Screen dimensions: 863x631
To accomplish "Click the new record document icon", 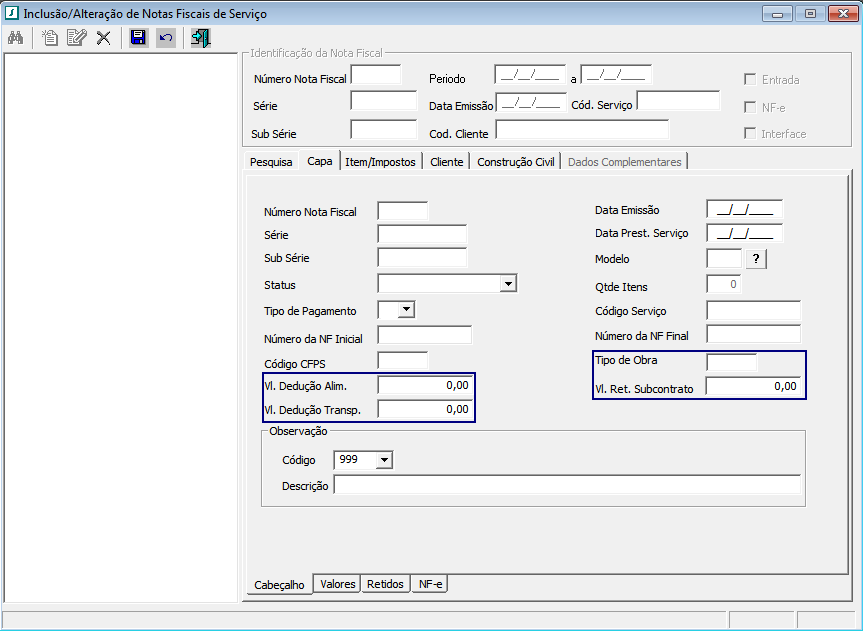I will click(x=49, y=38).
